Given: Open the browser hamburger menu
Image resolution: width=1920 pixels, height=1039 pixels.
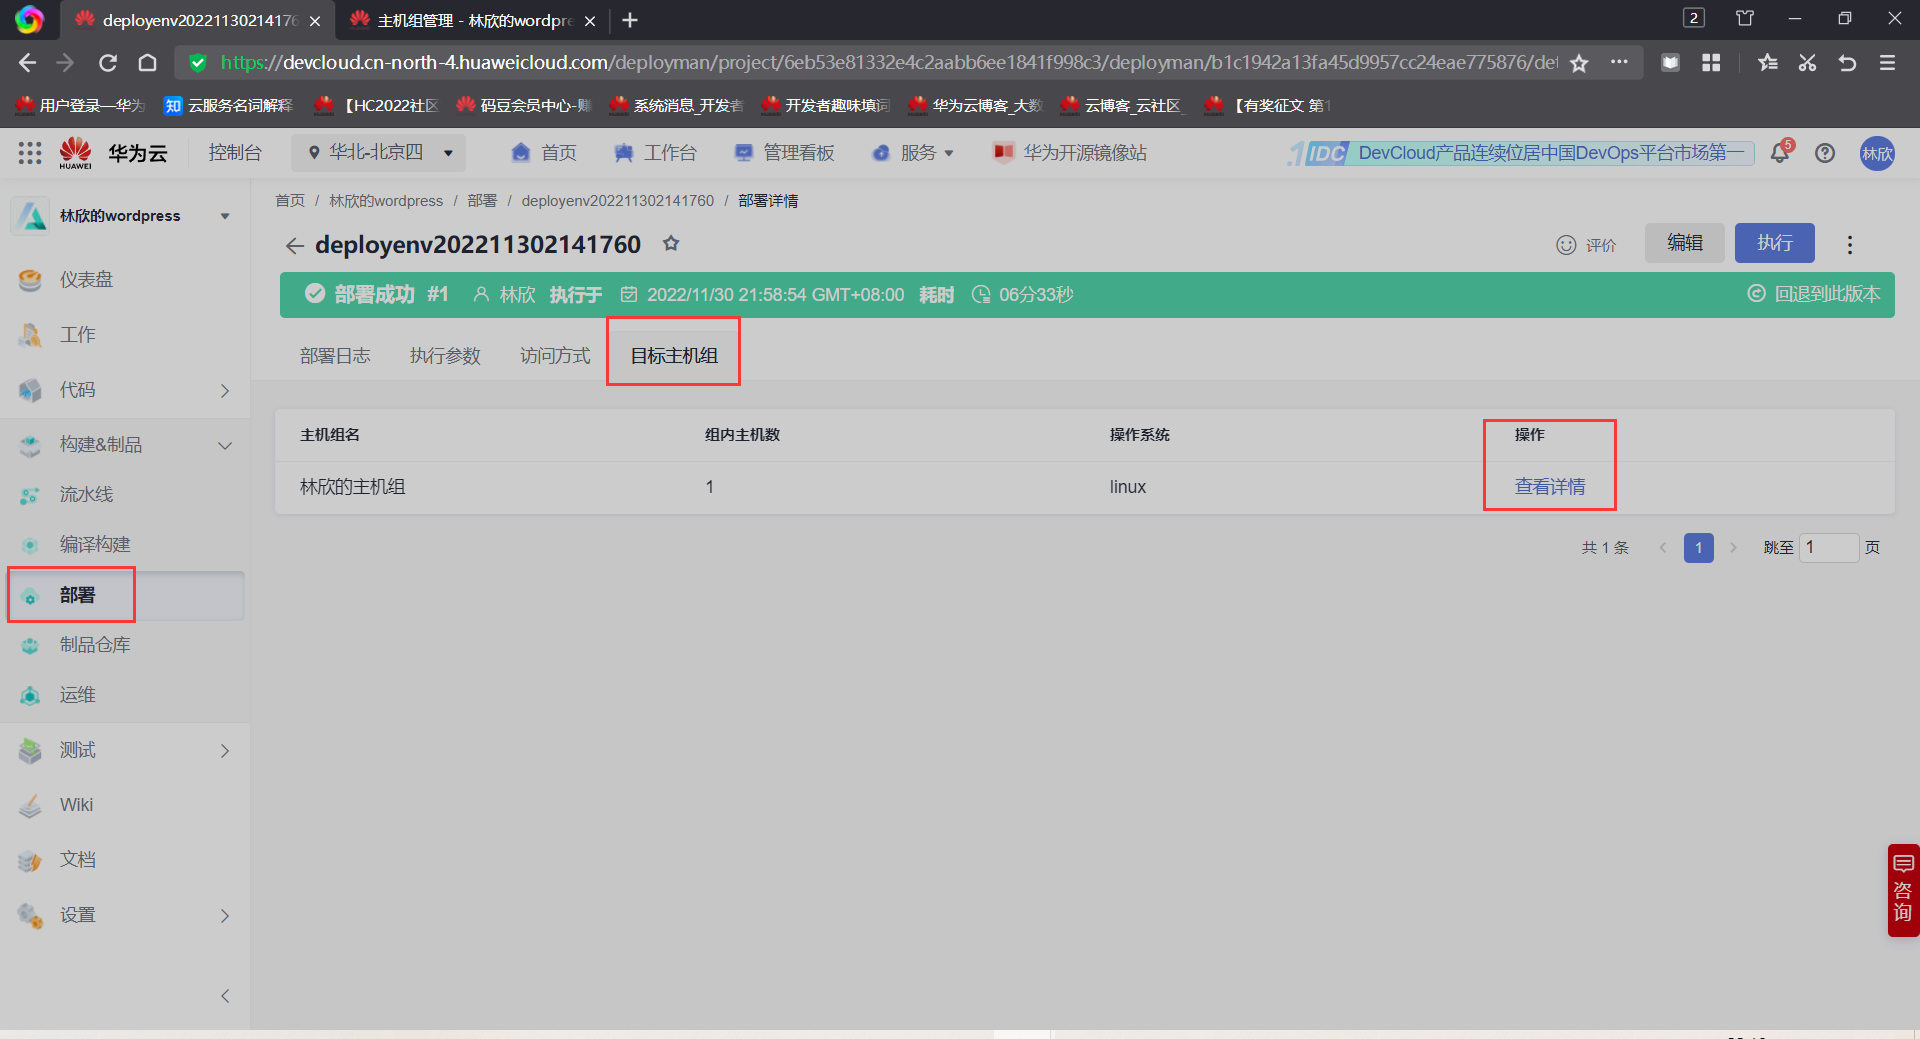Looking at the screenshot, I should tap(1887, 63).
